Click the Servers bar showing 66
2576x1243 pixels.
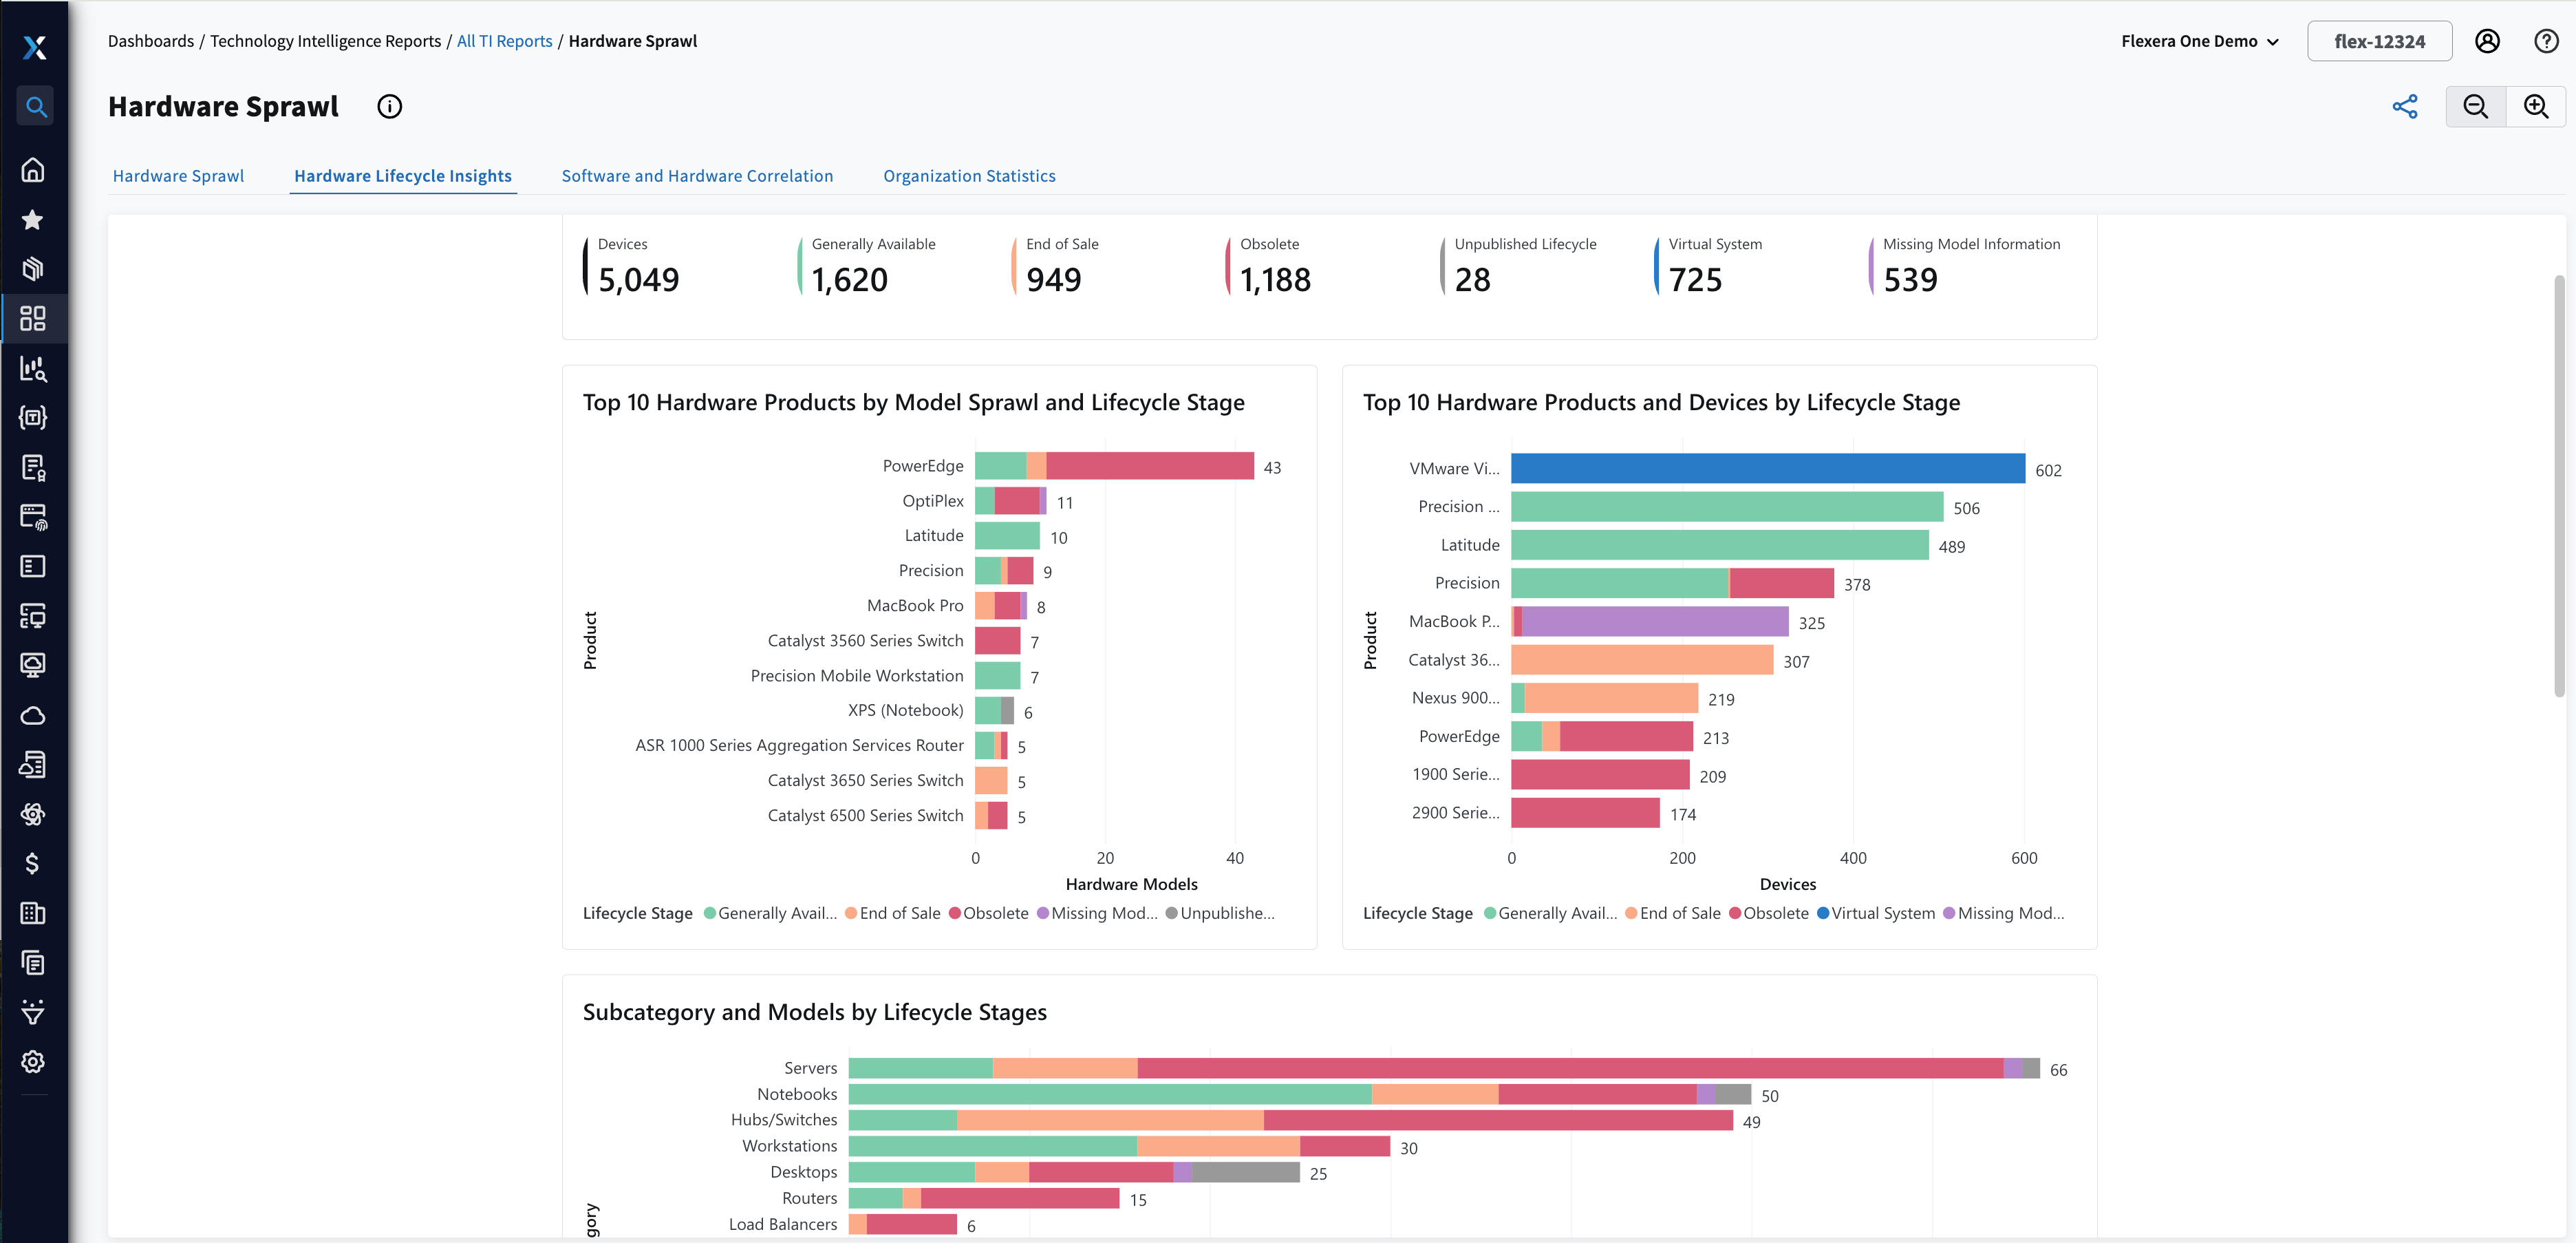pyautogui.click(x=1444, y=1068)
